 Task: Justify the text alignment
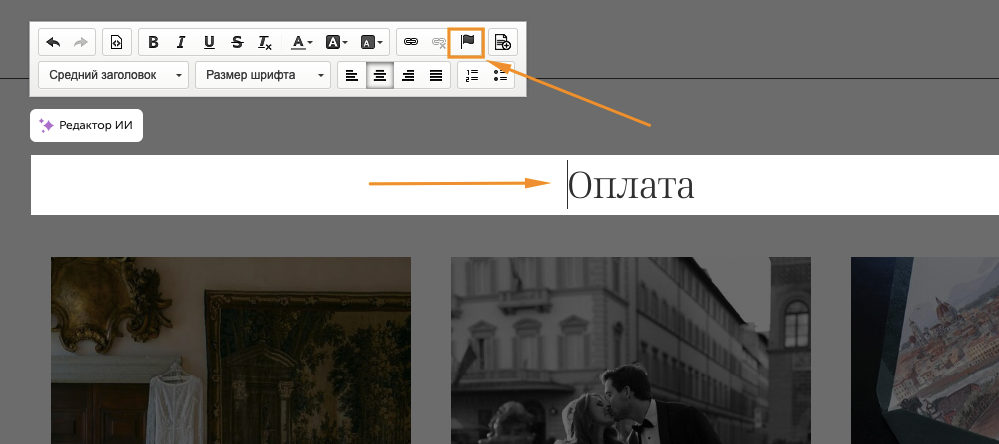436,75
